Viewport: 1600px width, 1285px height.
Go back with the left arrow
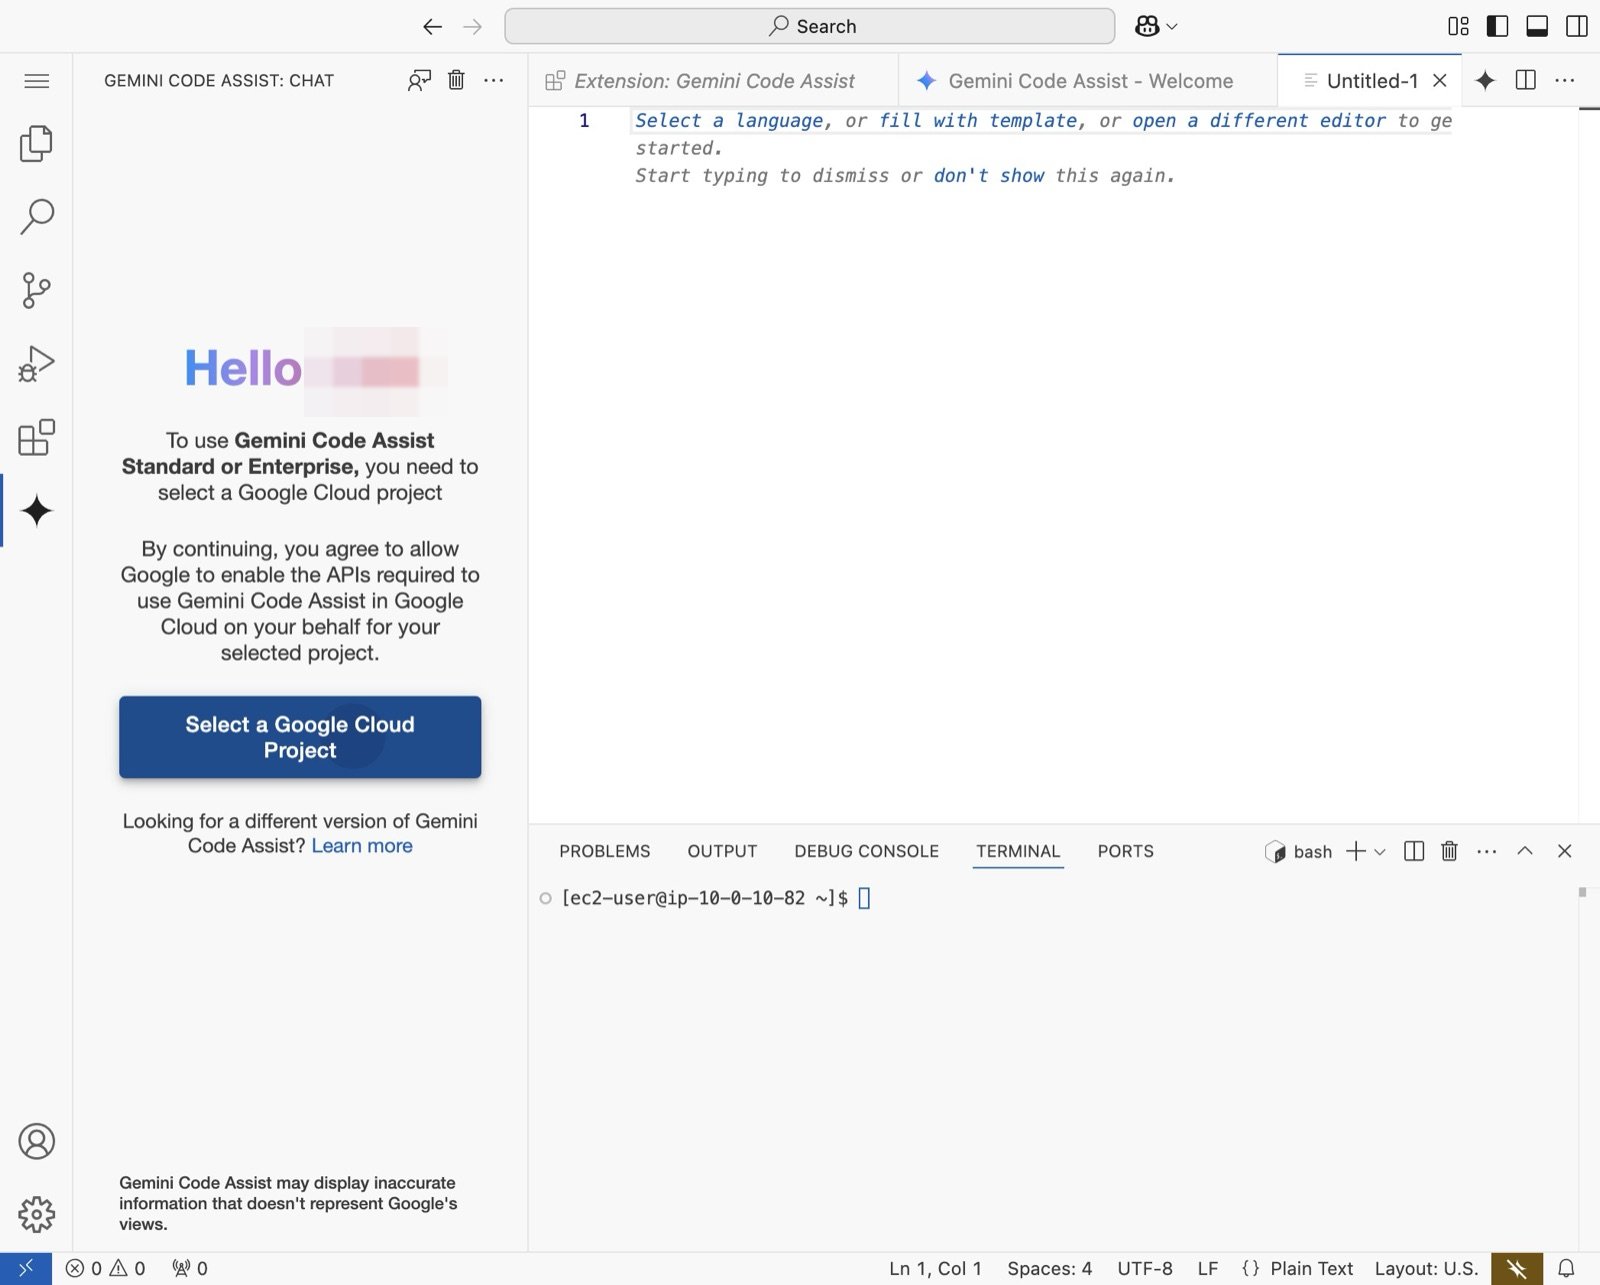(432, 27)
